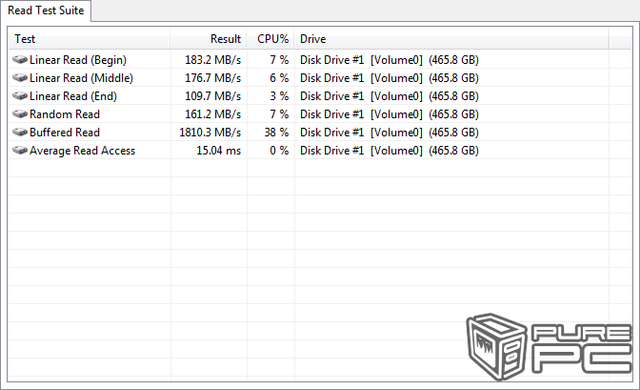Sort by the CPU% column header

pyautogui.click(x=271, y=39)
